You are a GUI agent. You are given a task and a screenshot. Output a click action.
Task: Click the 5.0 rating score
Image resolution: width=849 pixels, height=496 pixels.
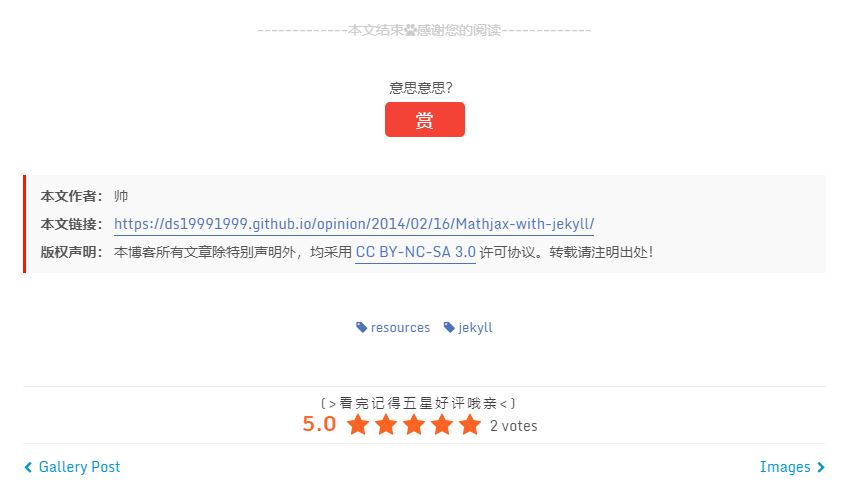coord(319,424)
